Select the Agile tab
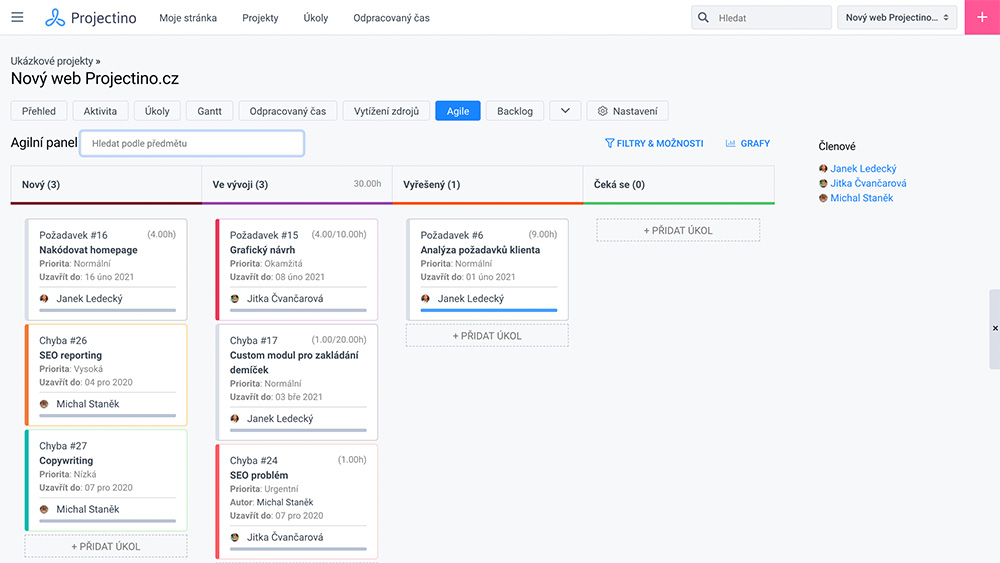Image resolution: width=1000 pixels, height=563 pixels. pyautogui.click(x=458, y=111)
